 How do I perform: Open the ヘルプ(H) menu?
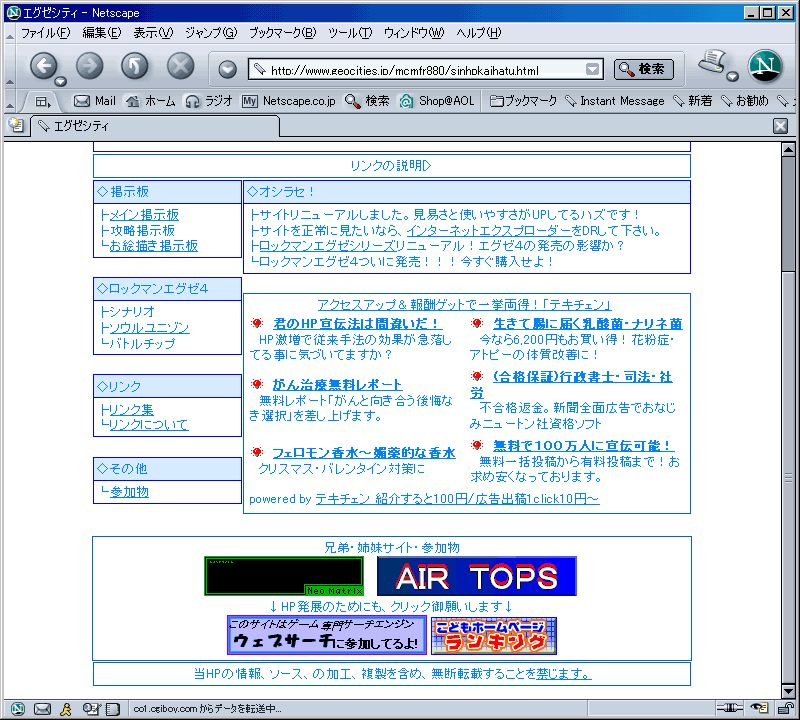(479, 33)
